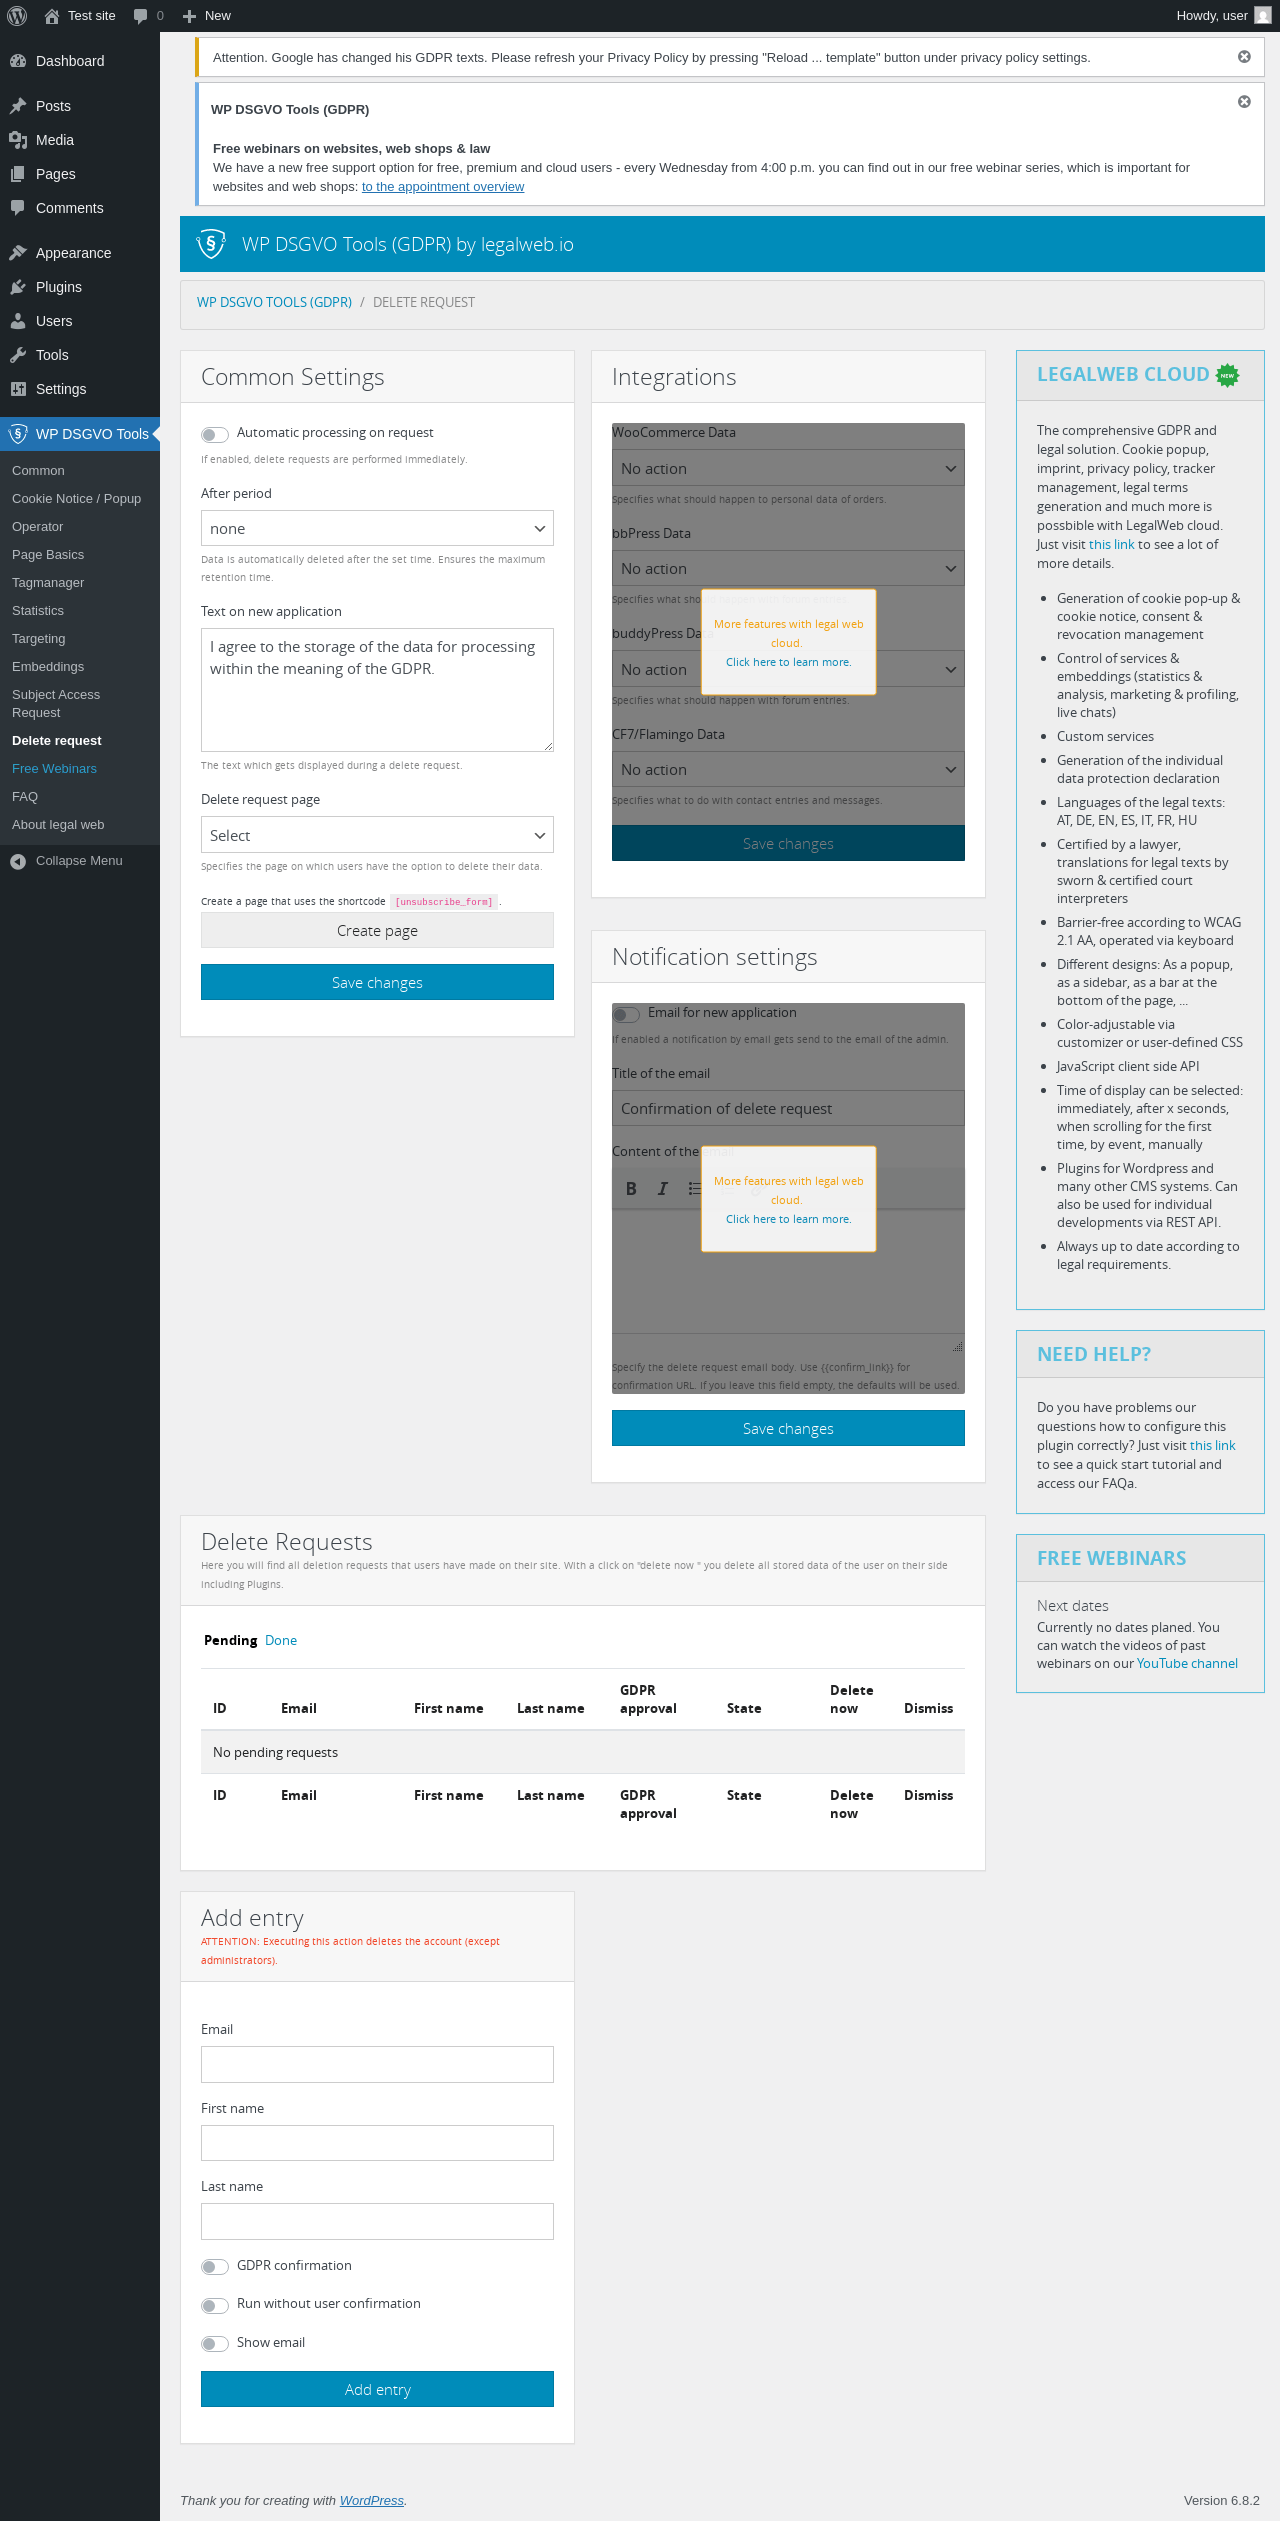1280x2521 pixels.
Task: Toggle Show email switch
Action: coord(215,2344)
